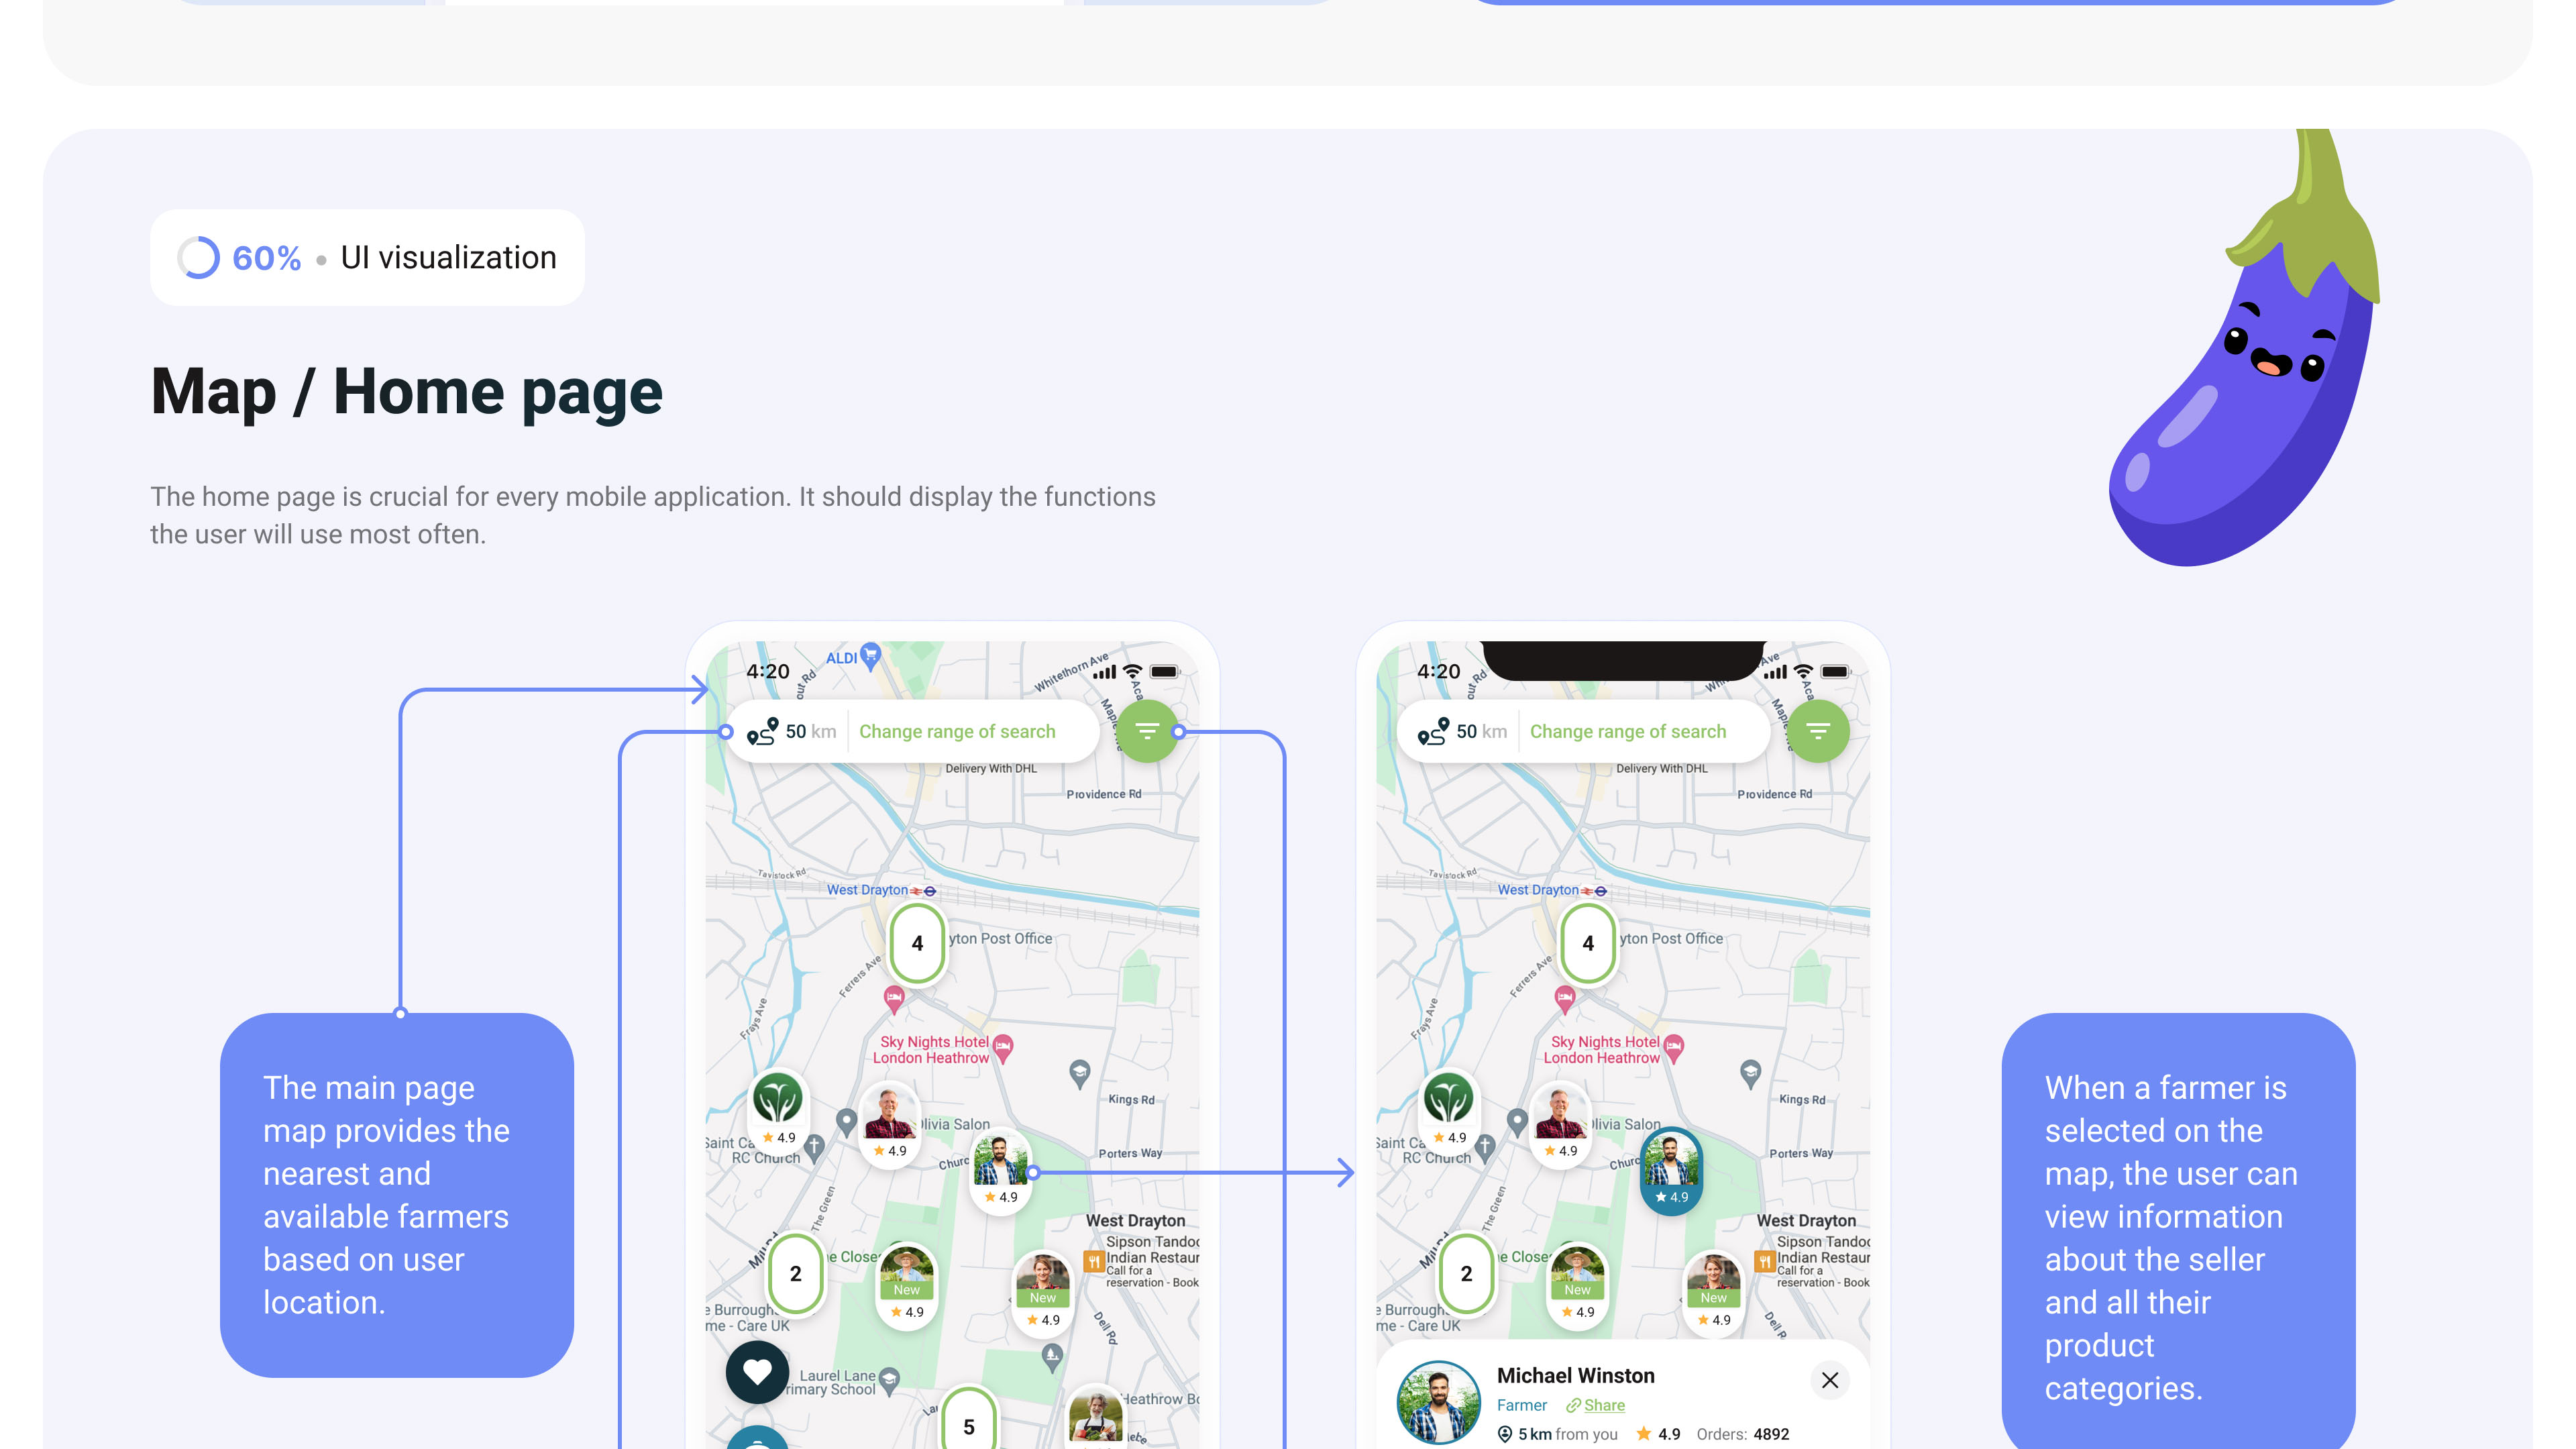Open cluster marker 2 in left phone
Screen dimensions: 2576x1449
click(x=796, y=1273)
